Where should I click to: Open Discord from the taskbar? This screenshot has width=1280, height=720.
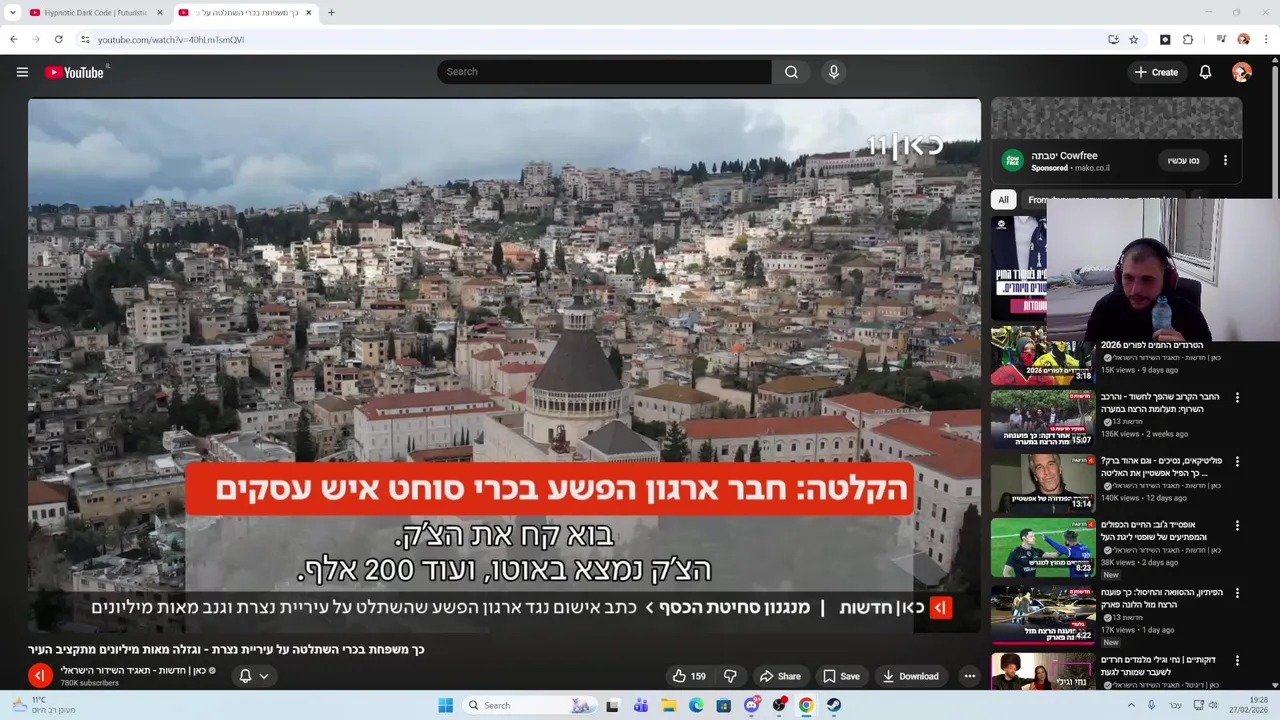751,705
